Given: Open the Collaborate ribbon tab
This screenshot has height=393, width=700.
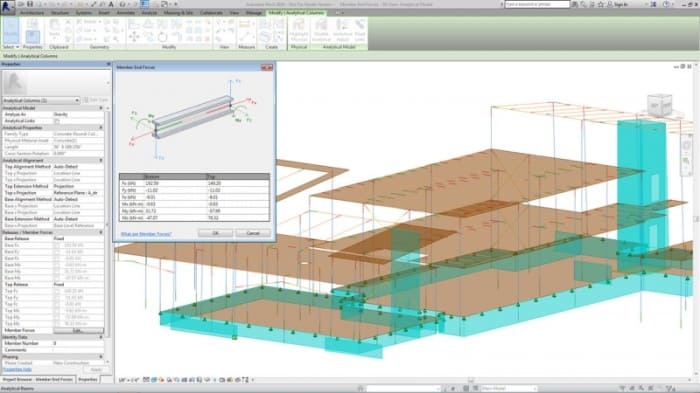Looking at the screenshot, I should pos(211,13).
